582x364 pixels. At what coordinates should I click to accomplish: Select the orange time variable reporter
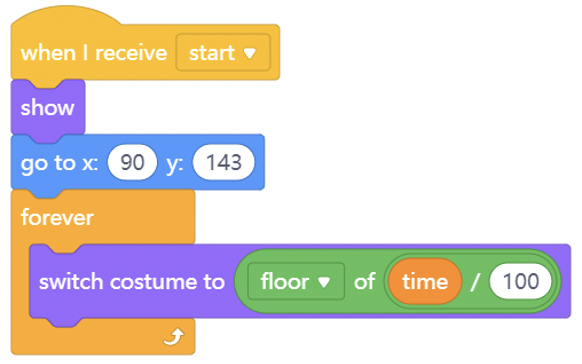(x=425, y=281)
